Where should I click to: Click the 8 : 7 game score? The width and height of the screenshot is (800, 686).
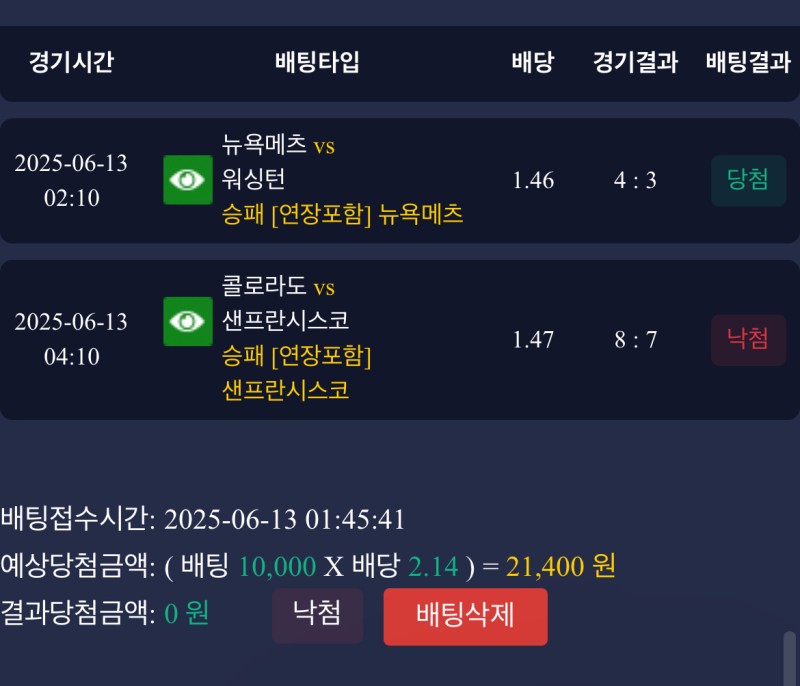tap(635, 340)
